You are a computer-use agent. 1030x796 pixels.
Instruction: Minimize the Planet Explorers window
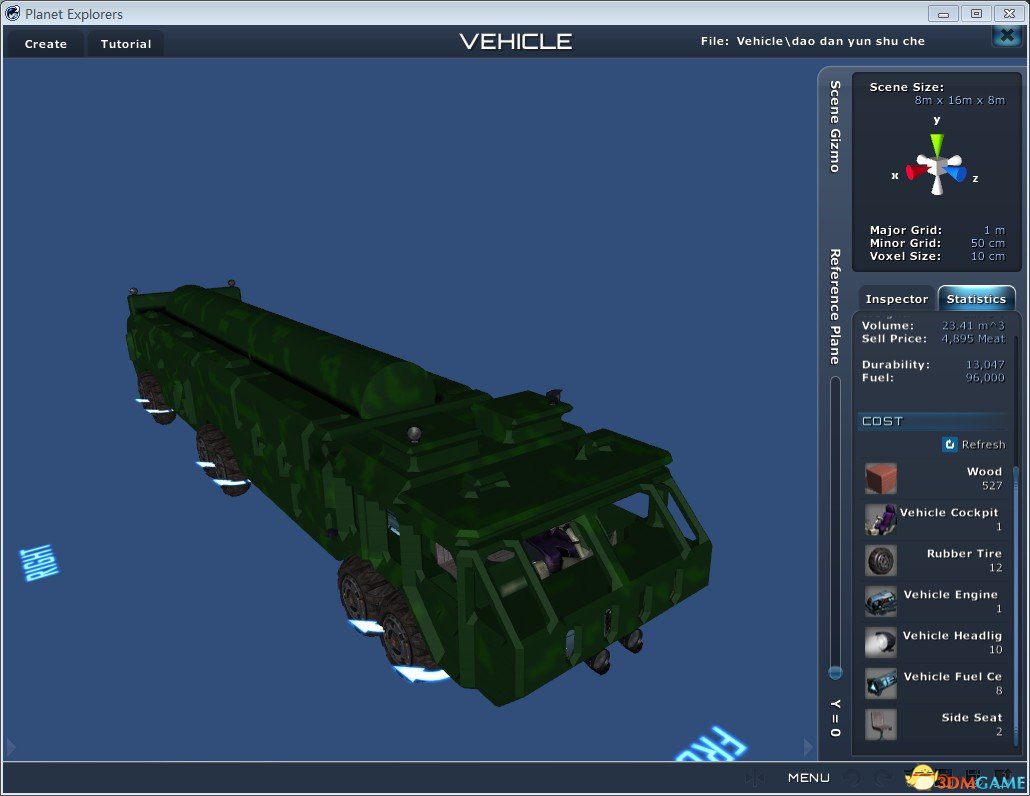point(943,13)
